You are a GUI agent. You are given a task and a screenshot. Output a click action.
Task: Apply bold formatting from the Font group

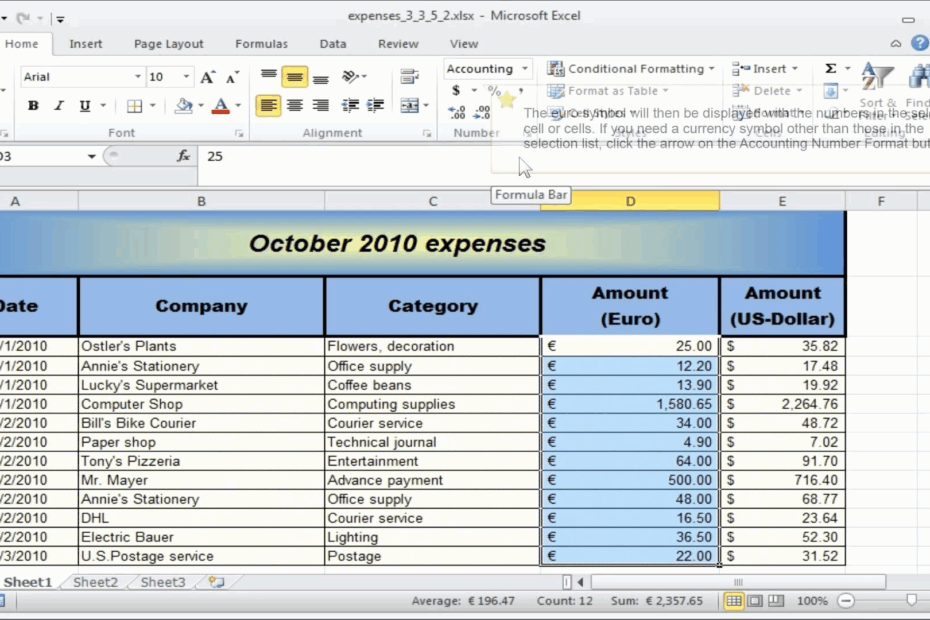pyautogui.click(x=34, y=105)
